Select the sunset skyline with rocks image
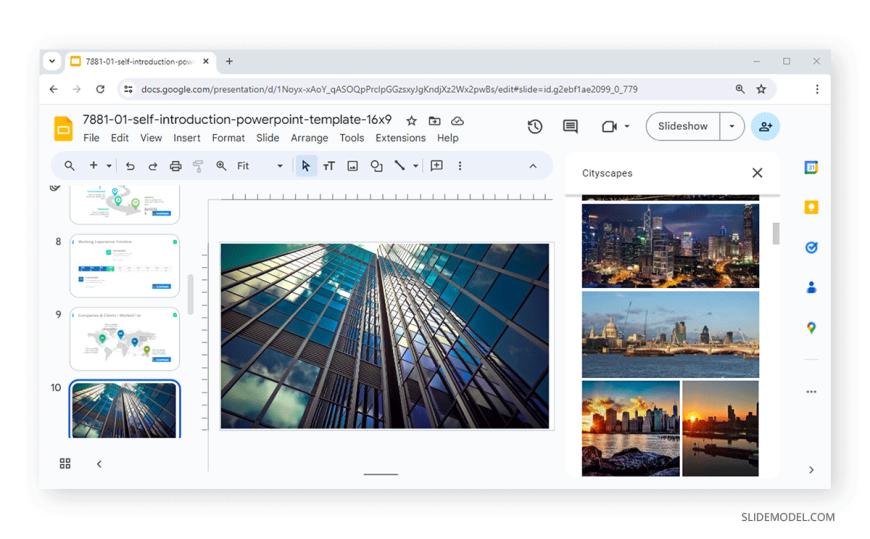870x539 pixels. click(630, 429)
